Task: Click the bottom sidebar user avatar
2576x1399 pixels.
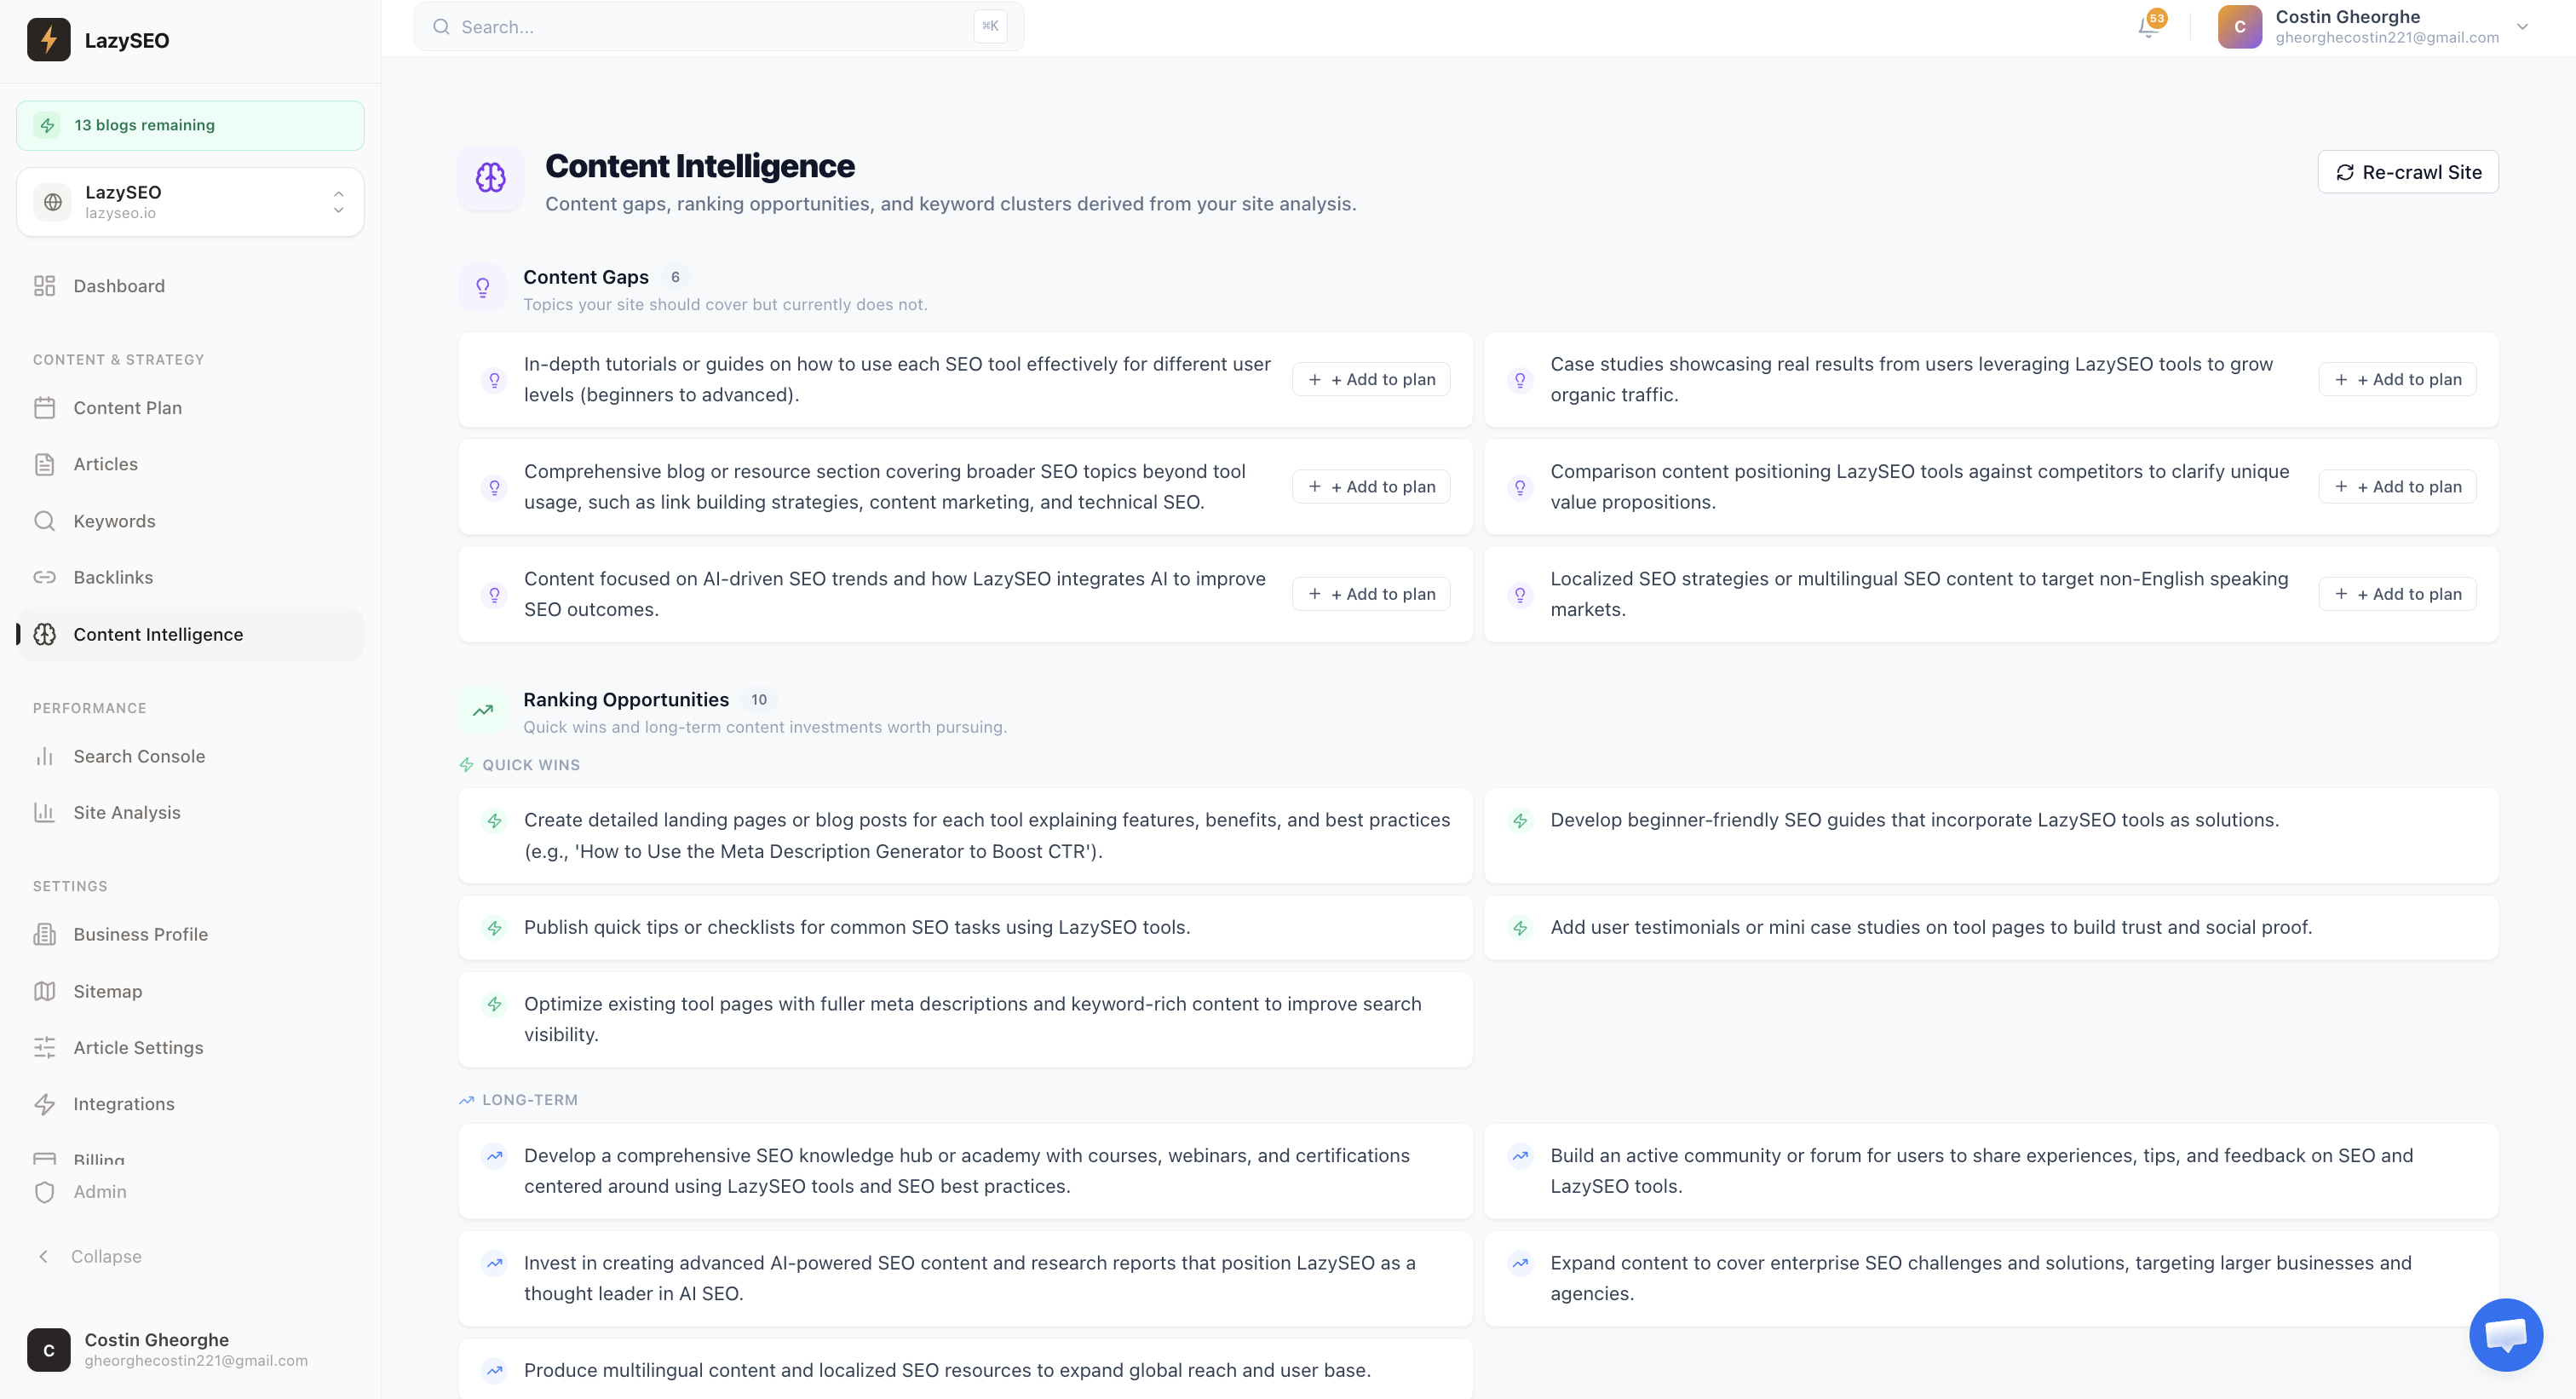Action: 48,1350
